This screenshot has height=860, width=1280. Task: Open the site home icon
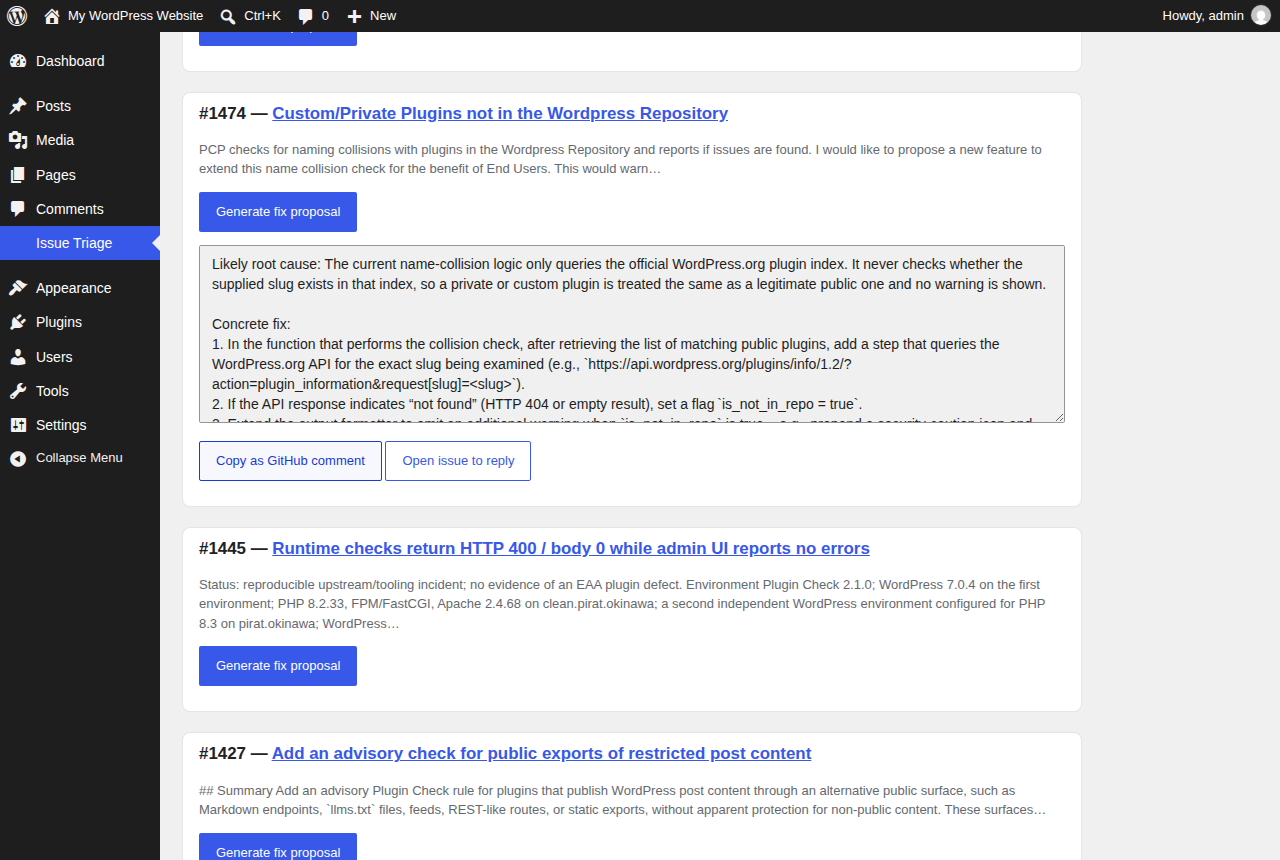tap(52, 16)
